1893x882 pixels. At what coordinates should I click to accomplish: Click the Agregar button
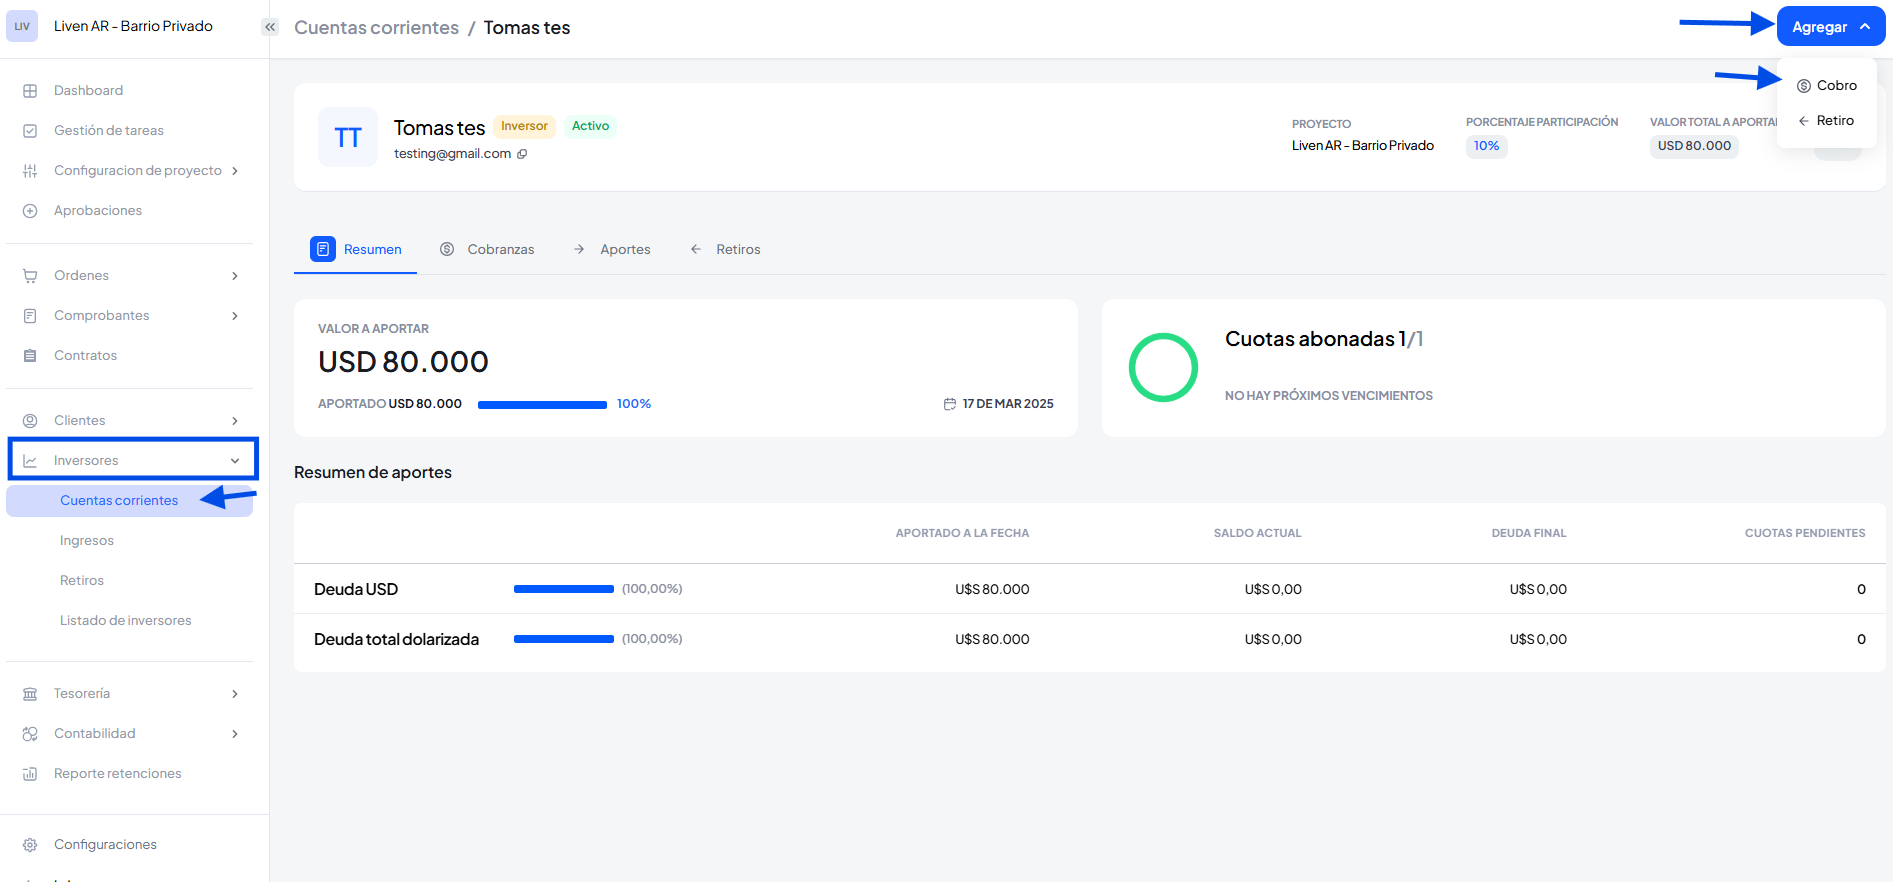pos(1829,27)
